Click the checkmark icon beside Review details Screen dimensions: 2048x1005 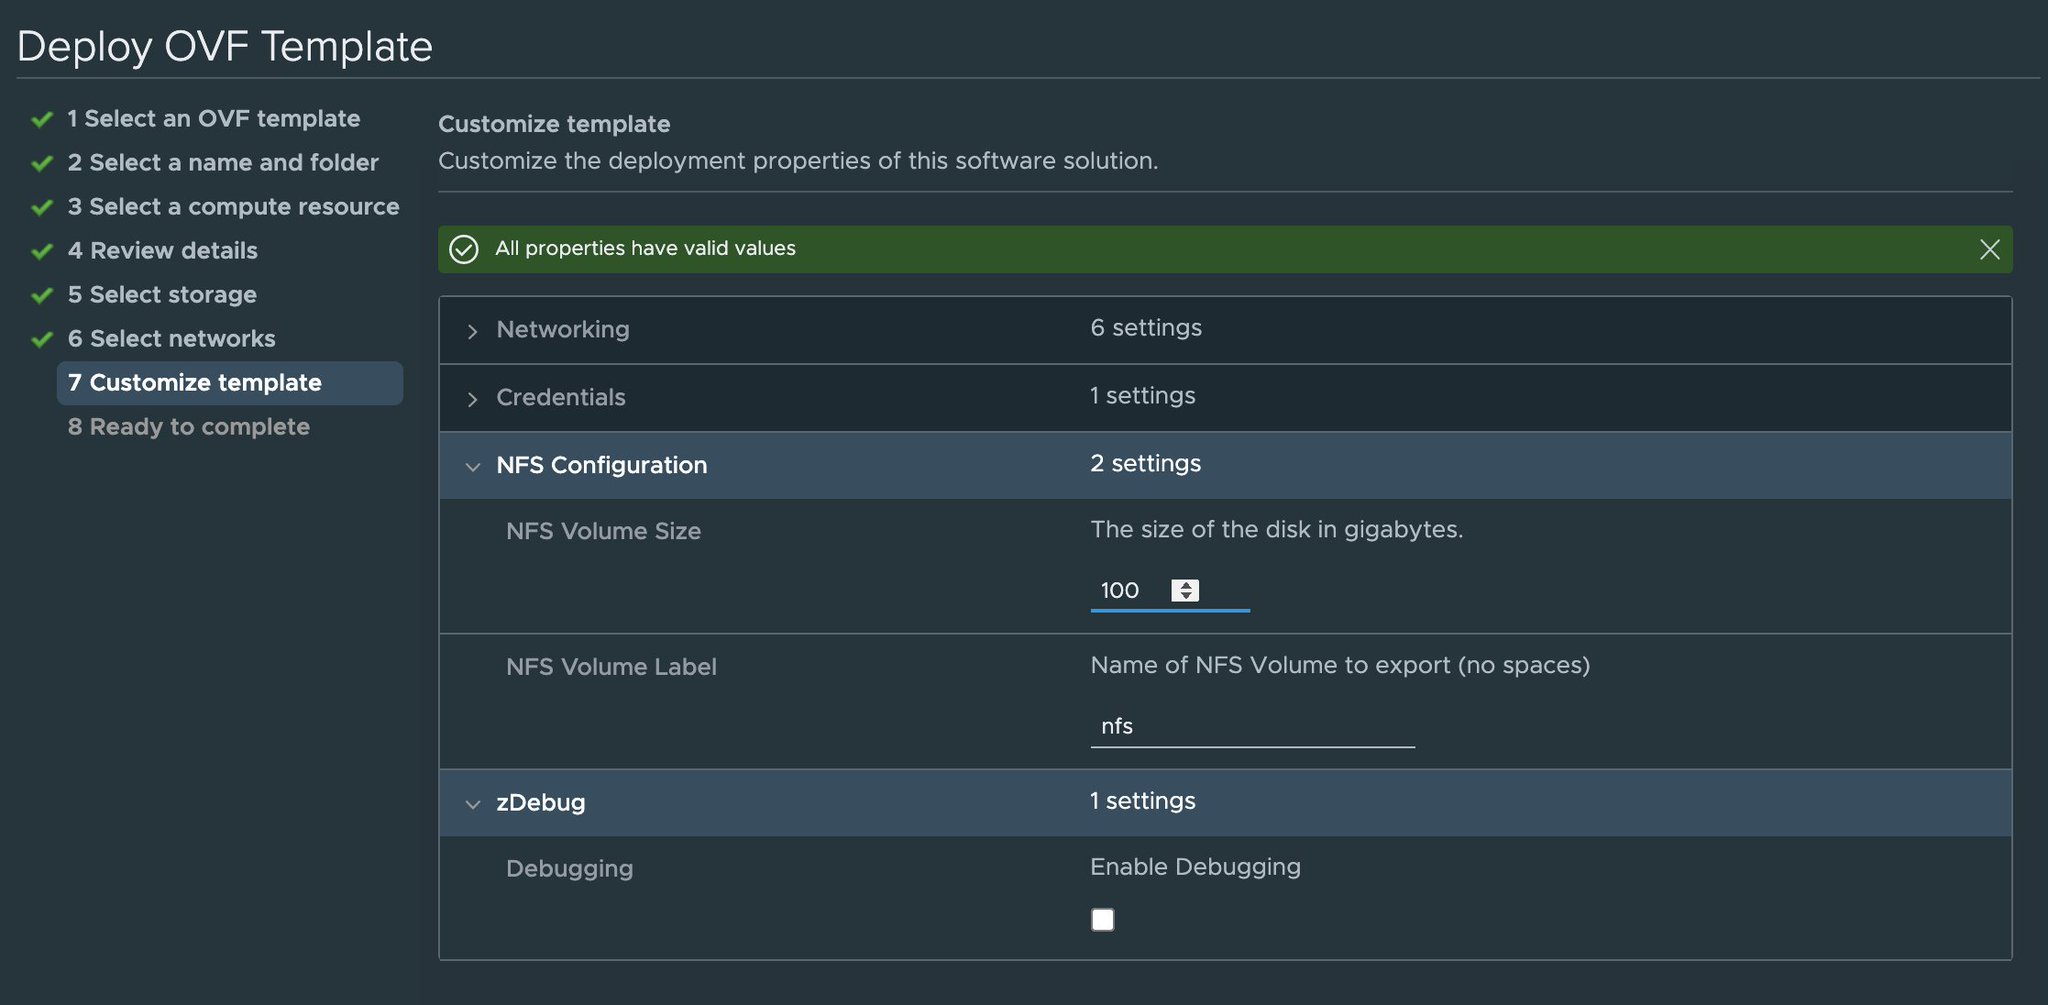click(42, 251)
